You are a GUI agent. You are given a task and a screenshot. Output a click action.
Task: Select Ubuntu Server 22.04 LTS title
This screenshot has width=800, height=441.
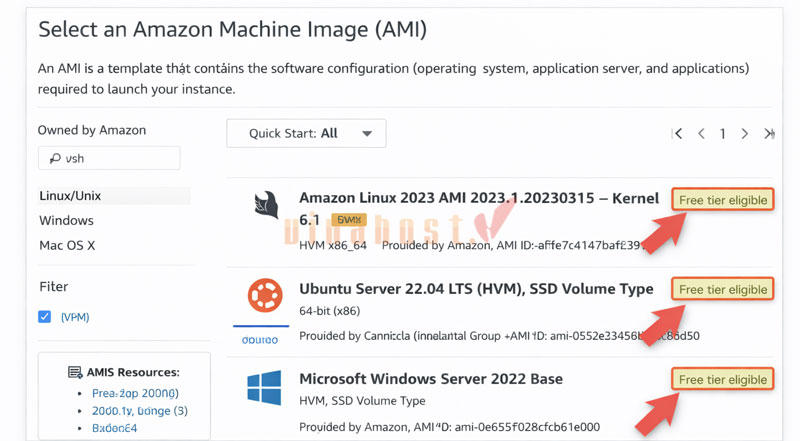[476, 289]
